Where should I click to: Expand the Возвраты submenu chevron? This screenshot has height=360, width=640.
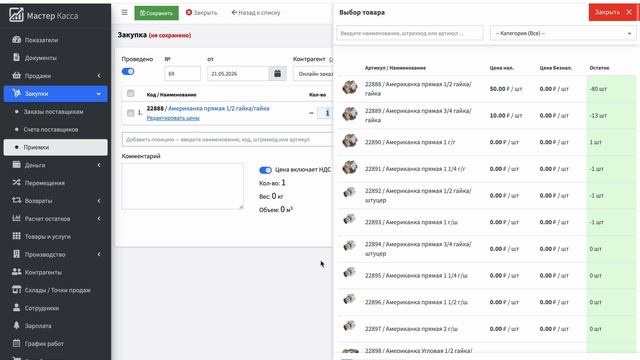point(99,200)
